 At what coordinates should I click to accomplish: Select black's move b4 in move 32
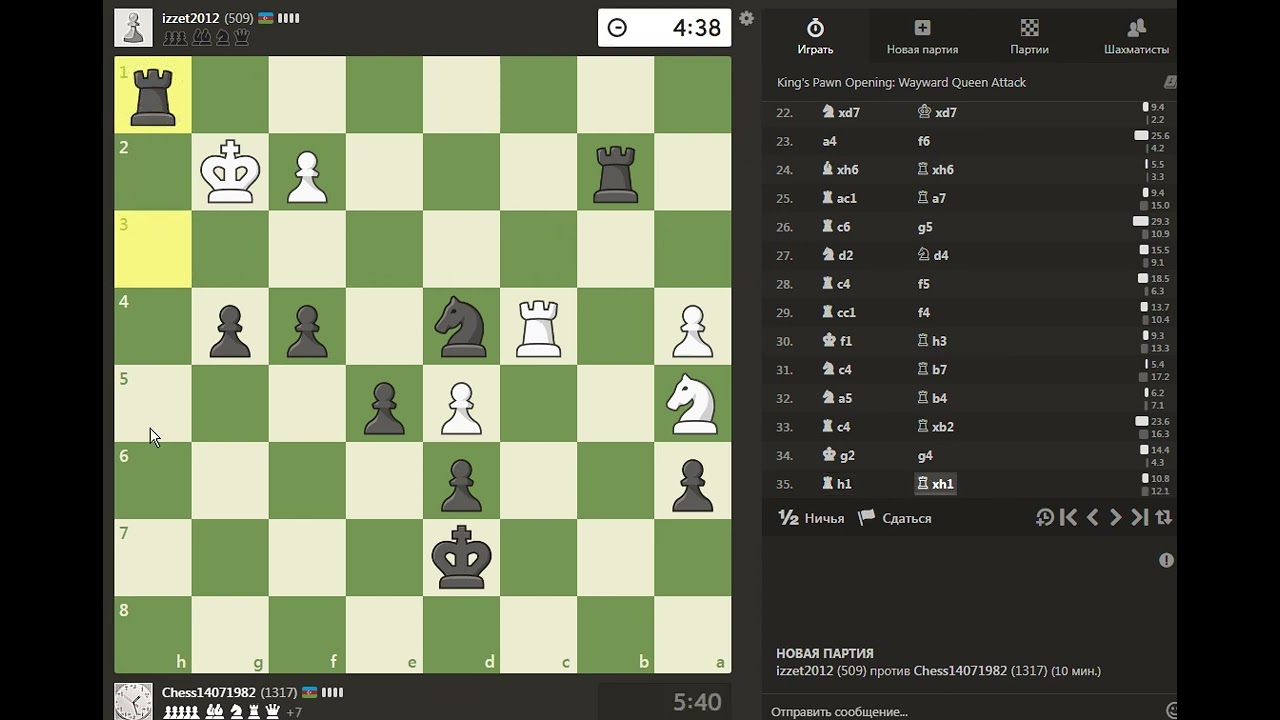point(932,398)
